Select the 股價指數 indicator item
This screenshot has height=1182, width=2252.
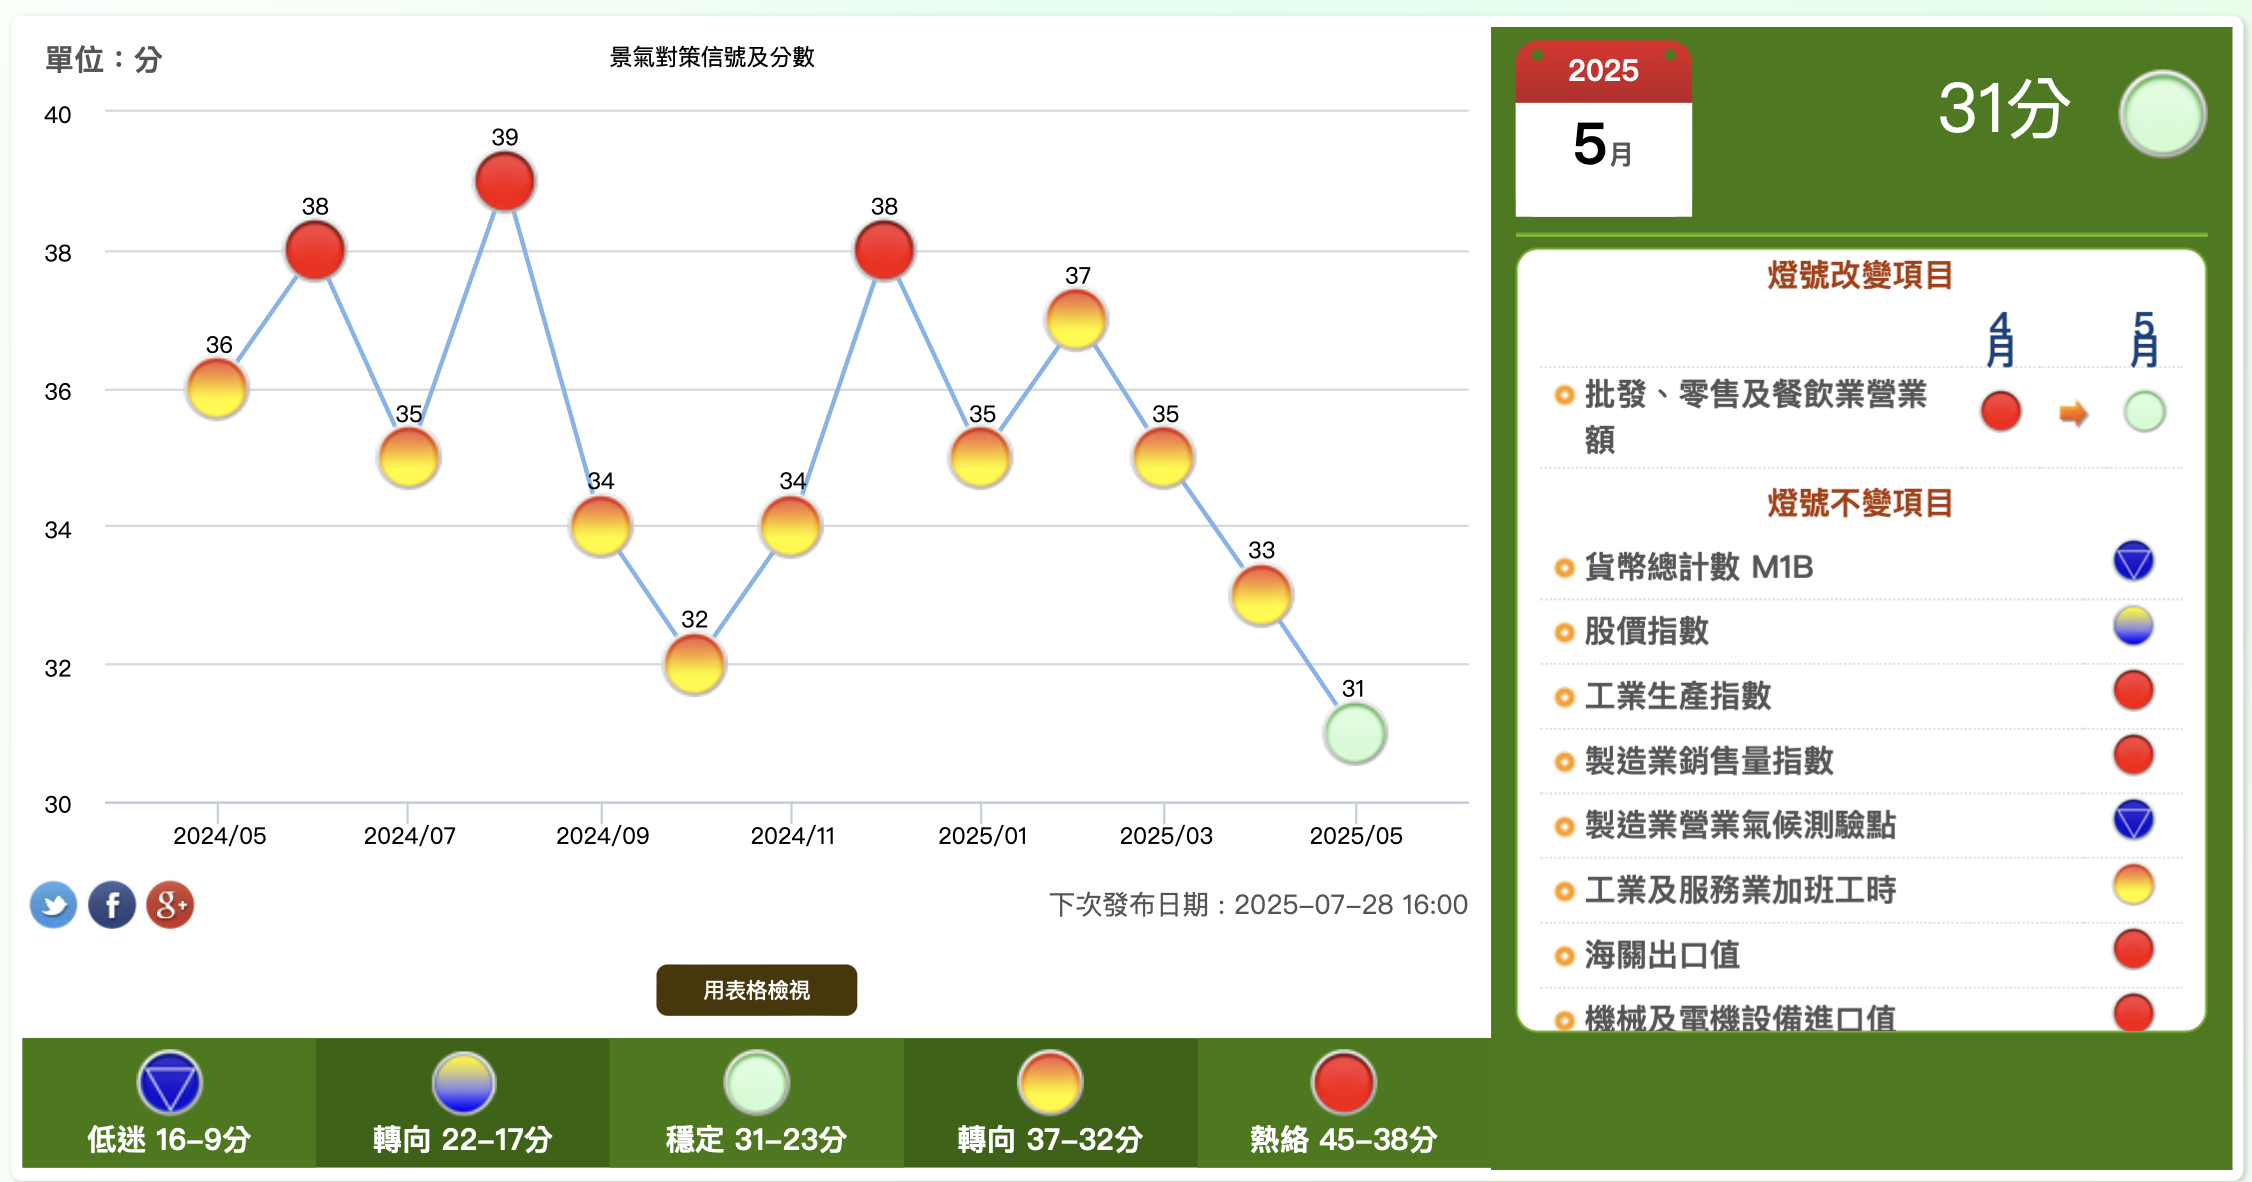tap(1646, 631)
